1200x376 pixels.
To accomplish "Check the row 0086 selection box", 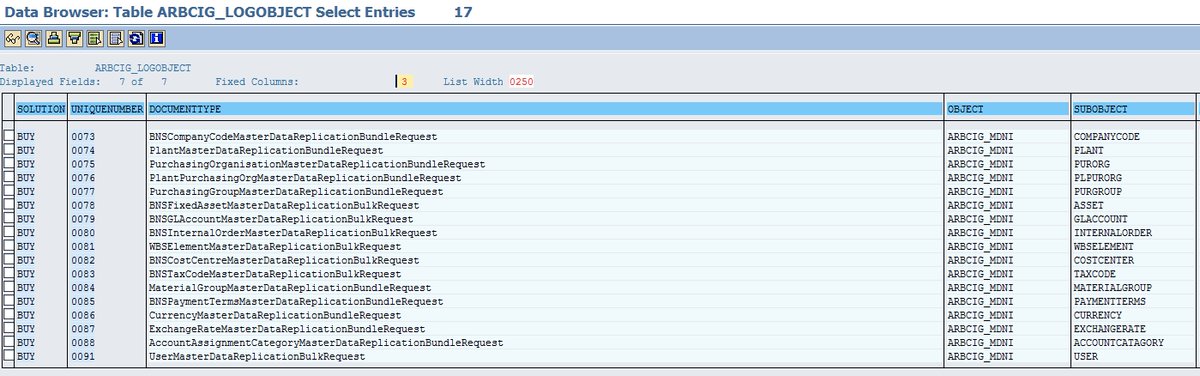I will click(x=9, y=315).
